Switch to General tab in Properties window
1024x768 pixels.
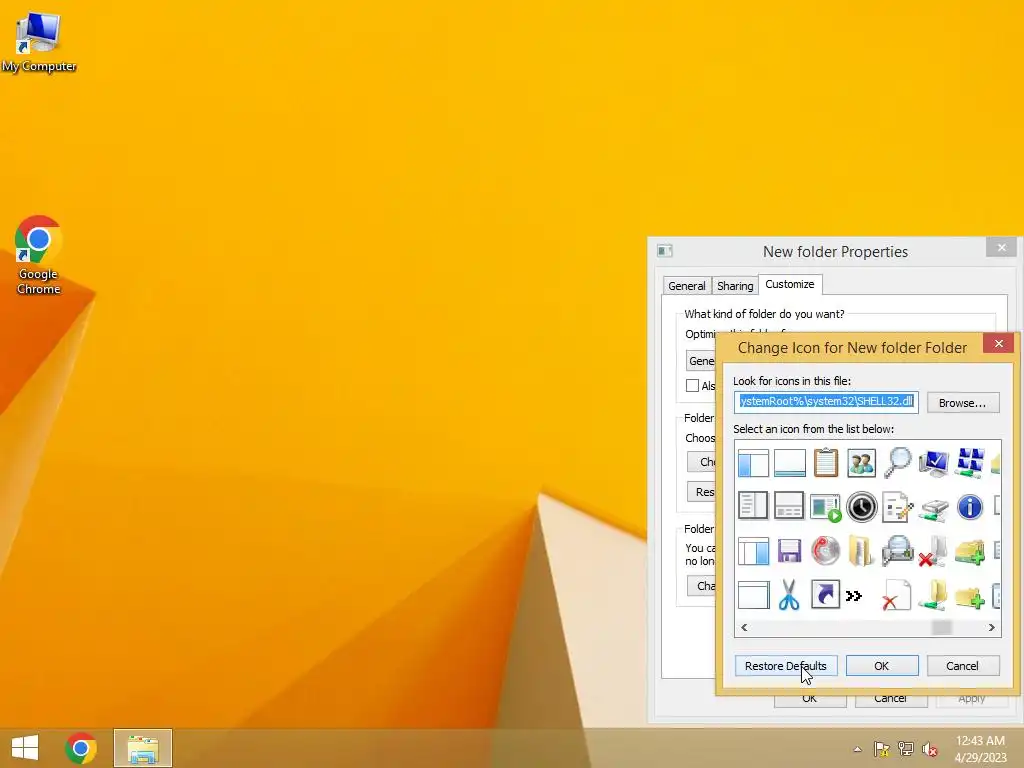686,286
